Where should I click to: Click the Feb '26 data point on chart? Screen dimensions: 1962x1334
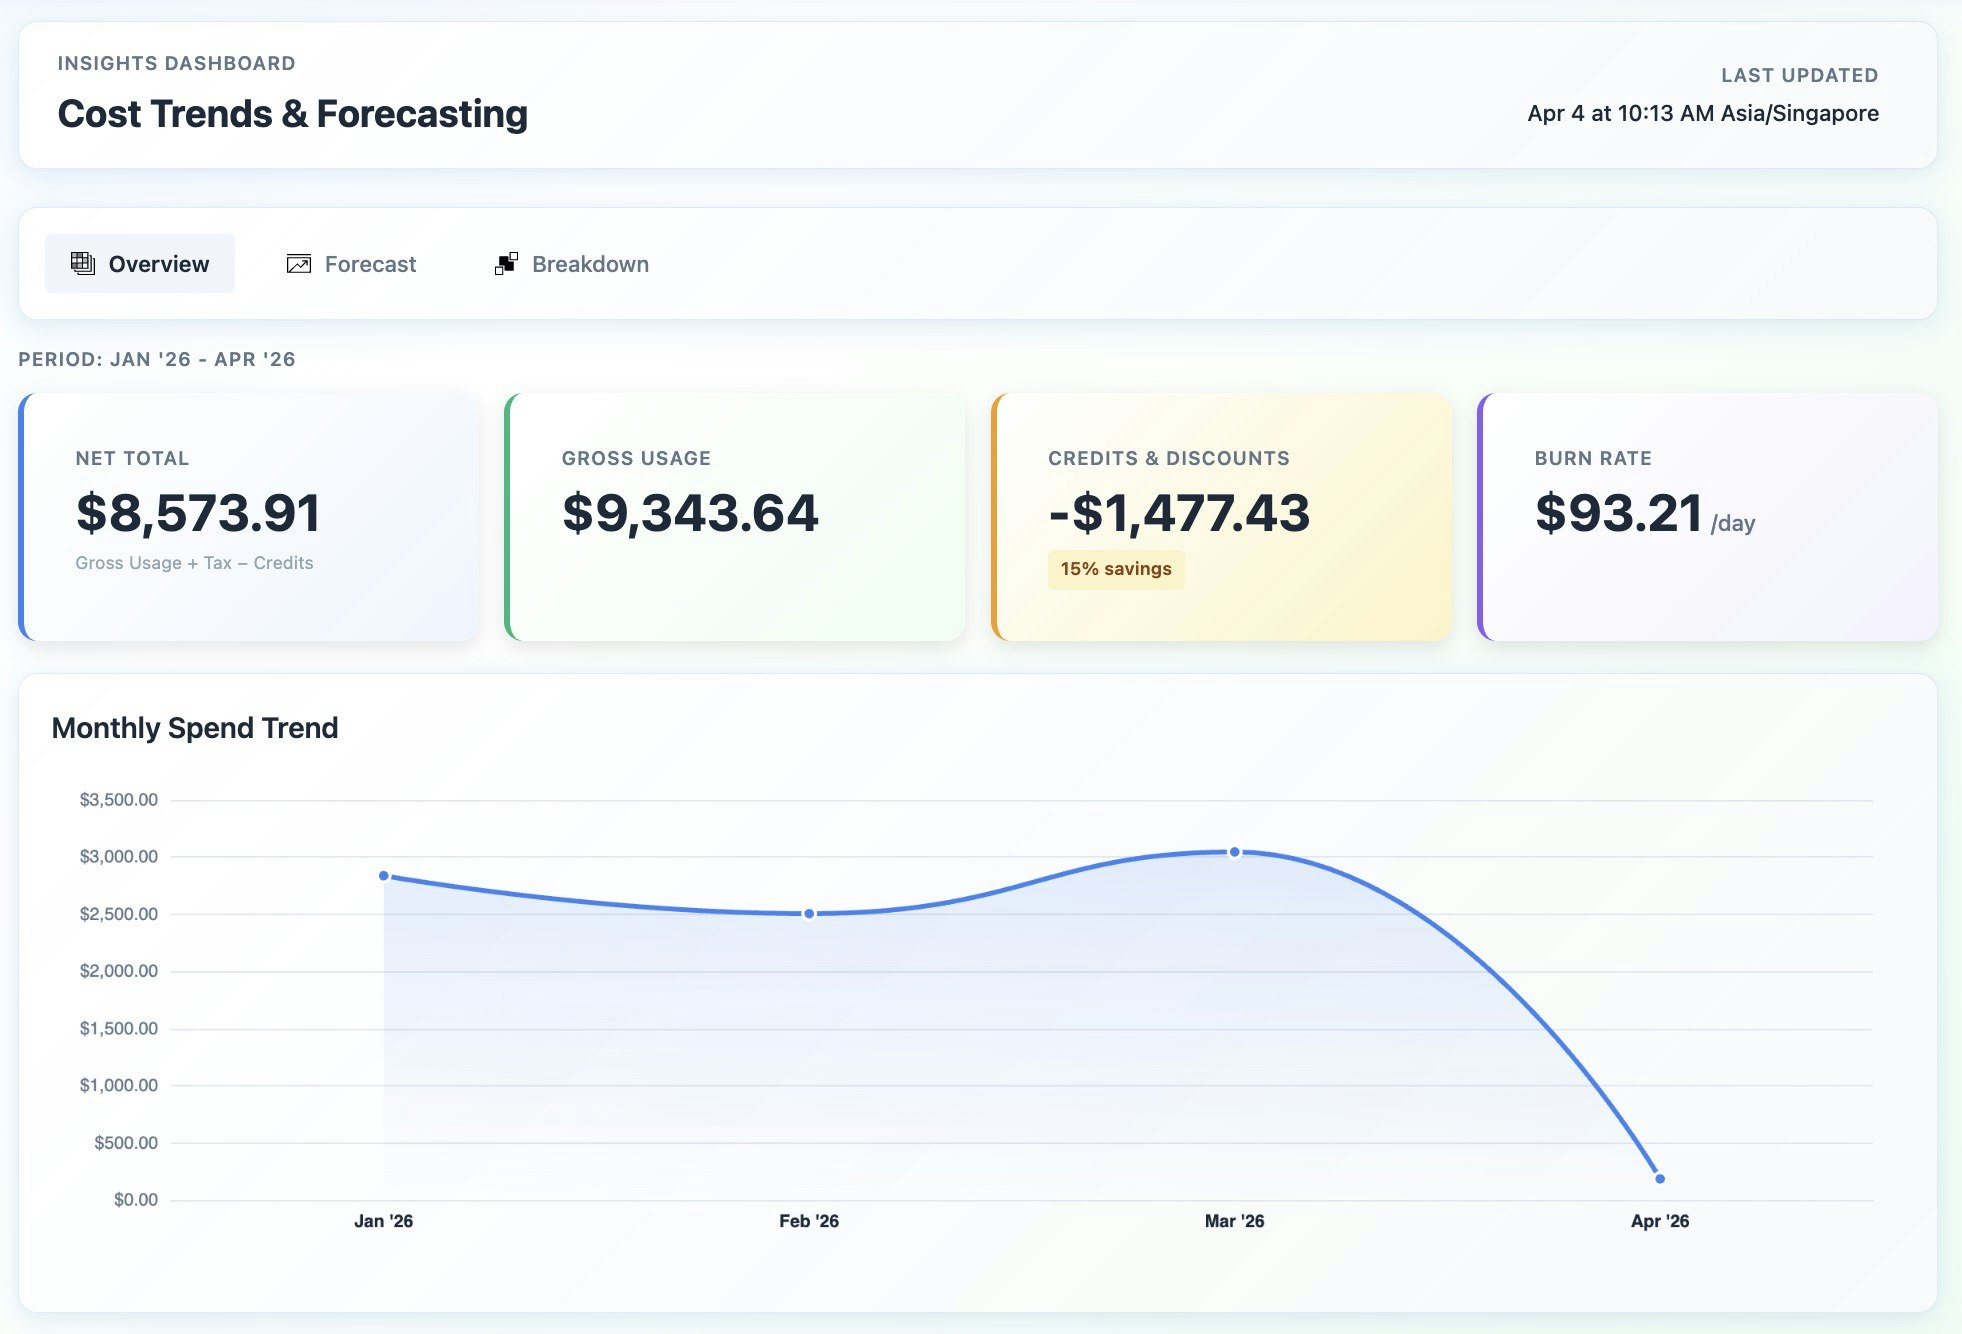coord(809,913)
